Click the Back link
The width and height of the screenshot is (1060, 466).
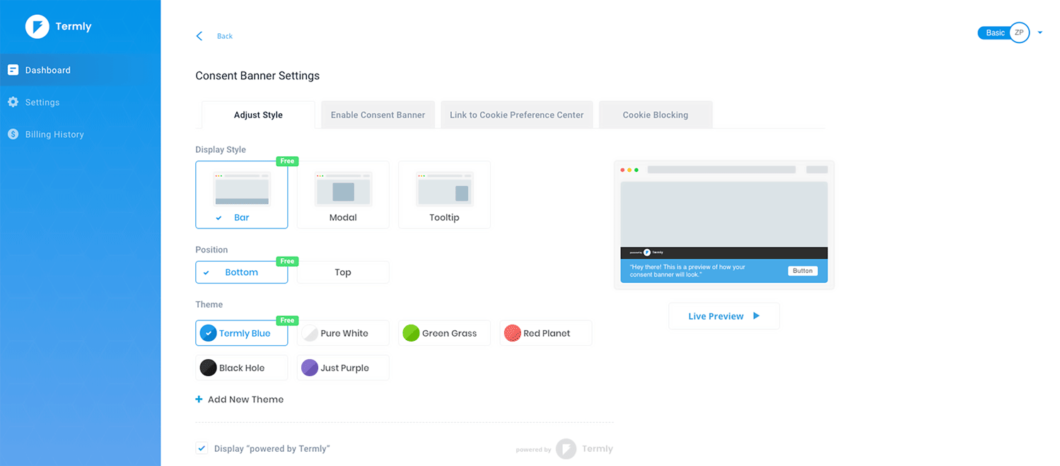[x=224, y=36]
